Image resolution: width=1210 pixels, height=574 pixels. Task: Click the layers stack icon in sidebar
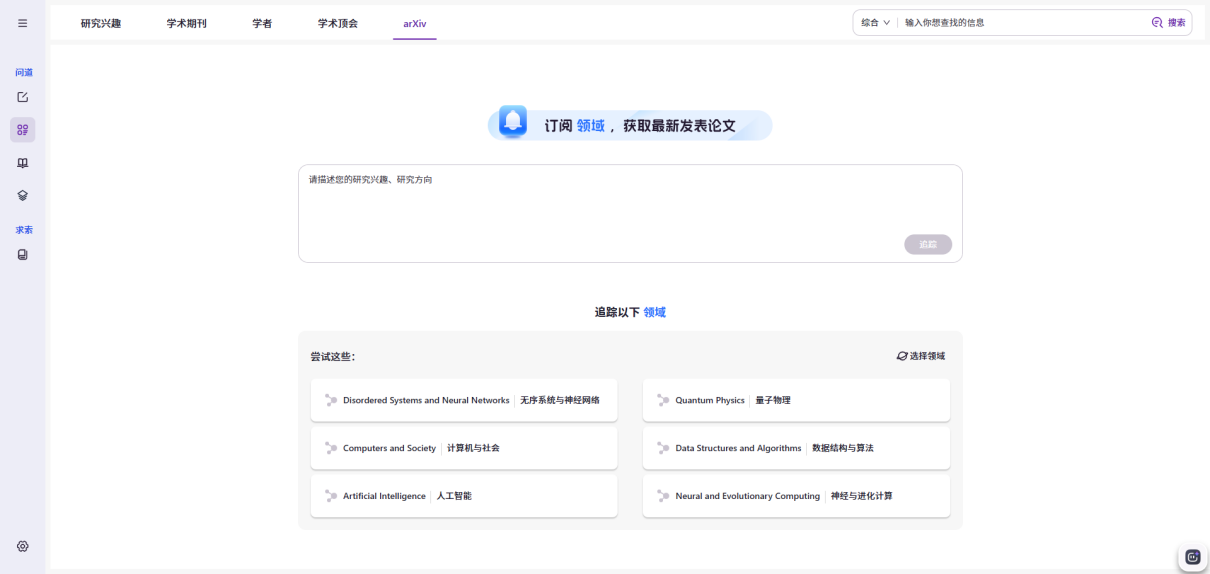(x=23, y=195)
